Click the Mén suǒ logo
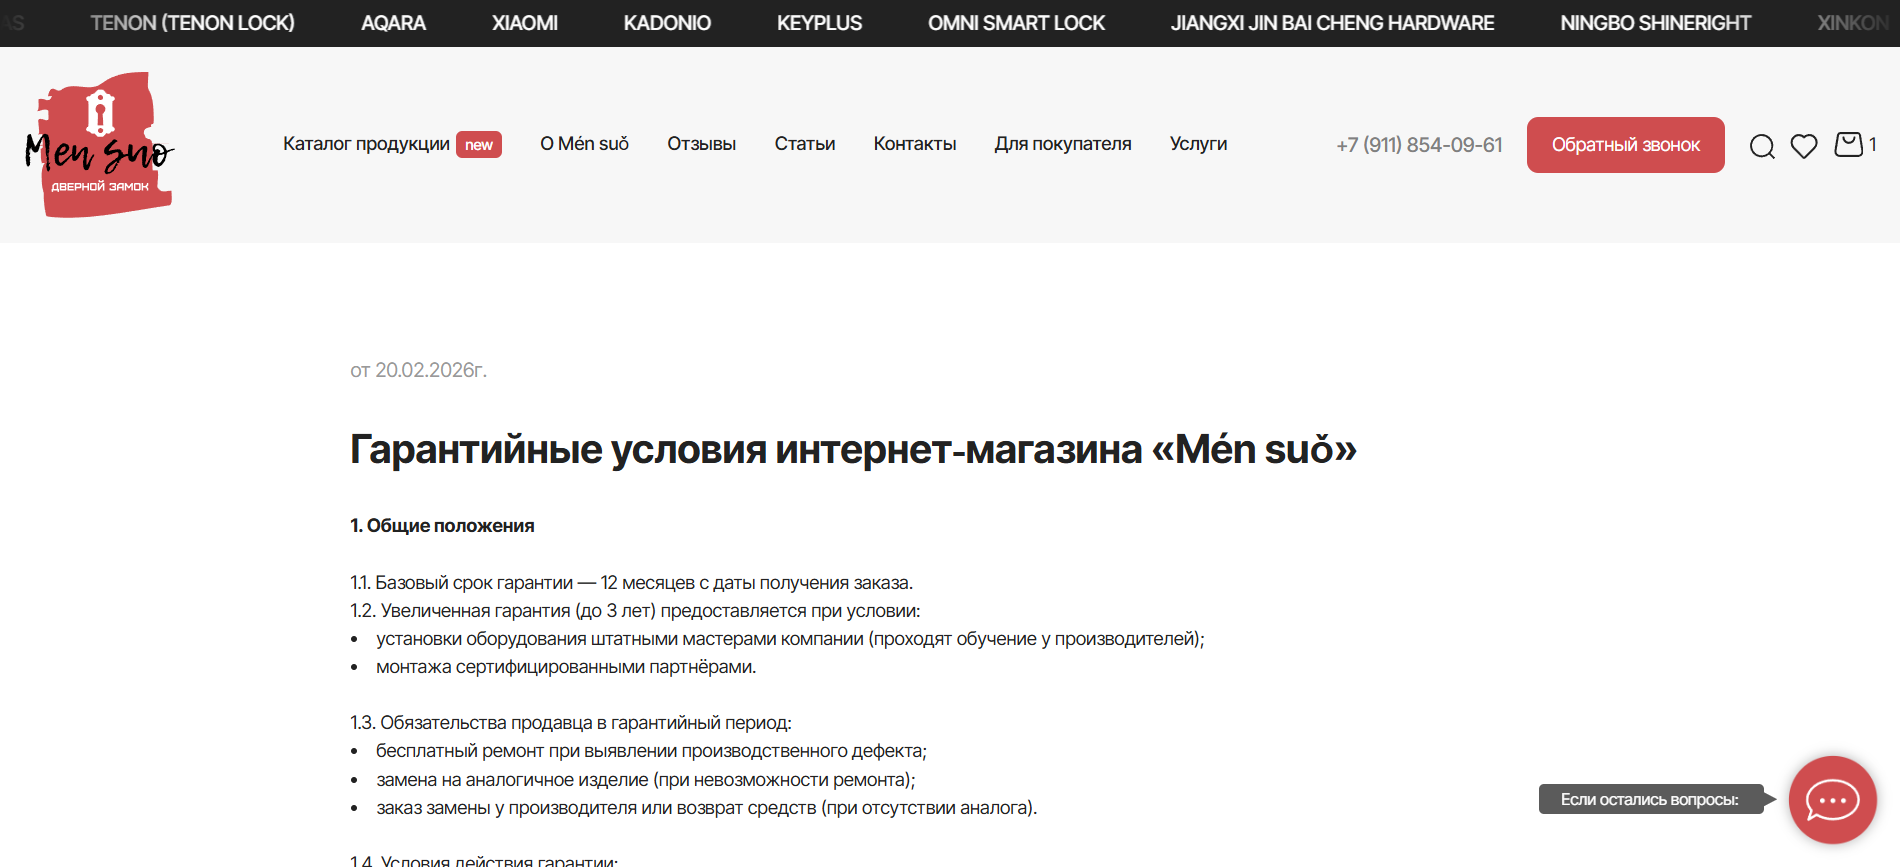The image size is (1900, 867). coord(100,145)
